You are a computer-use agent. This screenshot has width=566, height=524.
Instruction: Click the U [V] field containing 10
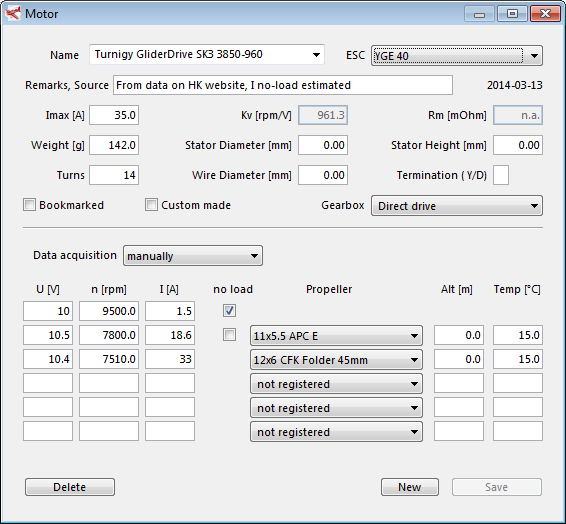(x=48, y=311)
